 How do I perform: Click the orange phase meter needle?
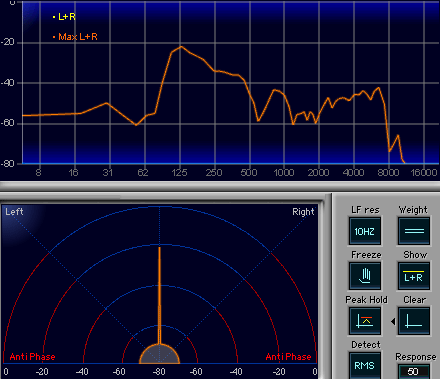(x=159, y=295)
